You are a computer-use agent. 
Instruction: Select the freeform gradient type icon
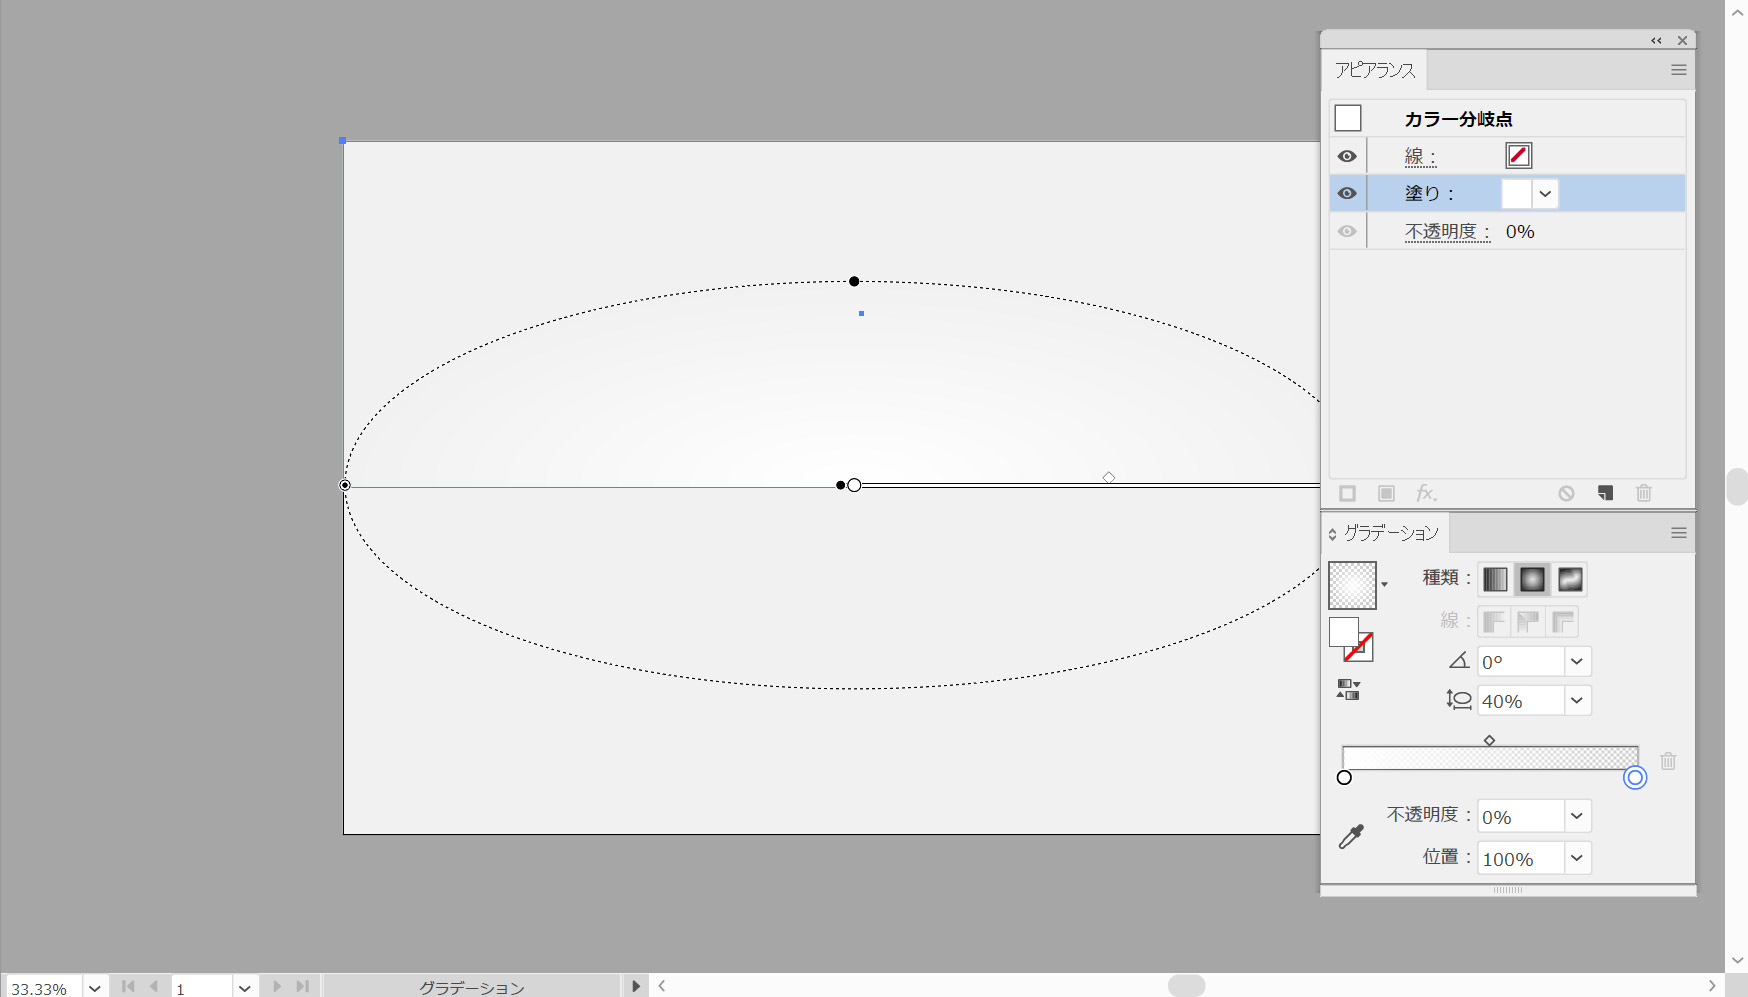[x=1570, y=580]
